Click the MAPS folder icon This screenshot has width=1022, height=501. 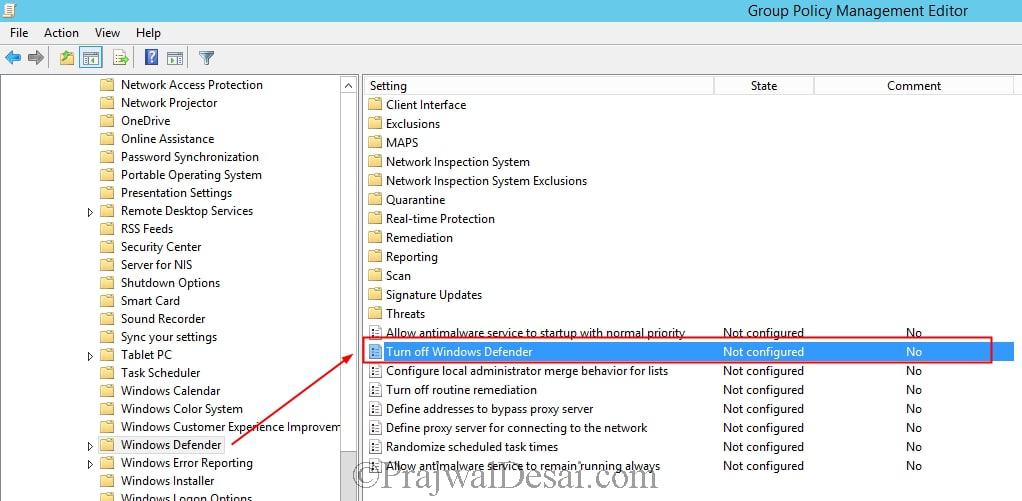[375, 143]
